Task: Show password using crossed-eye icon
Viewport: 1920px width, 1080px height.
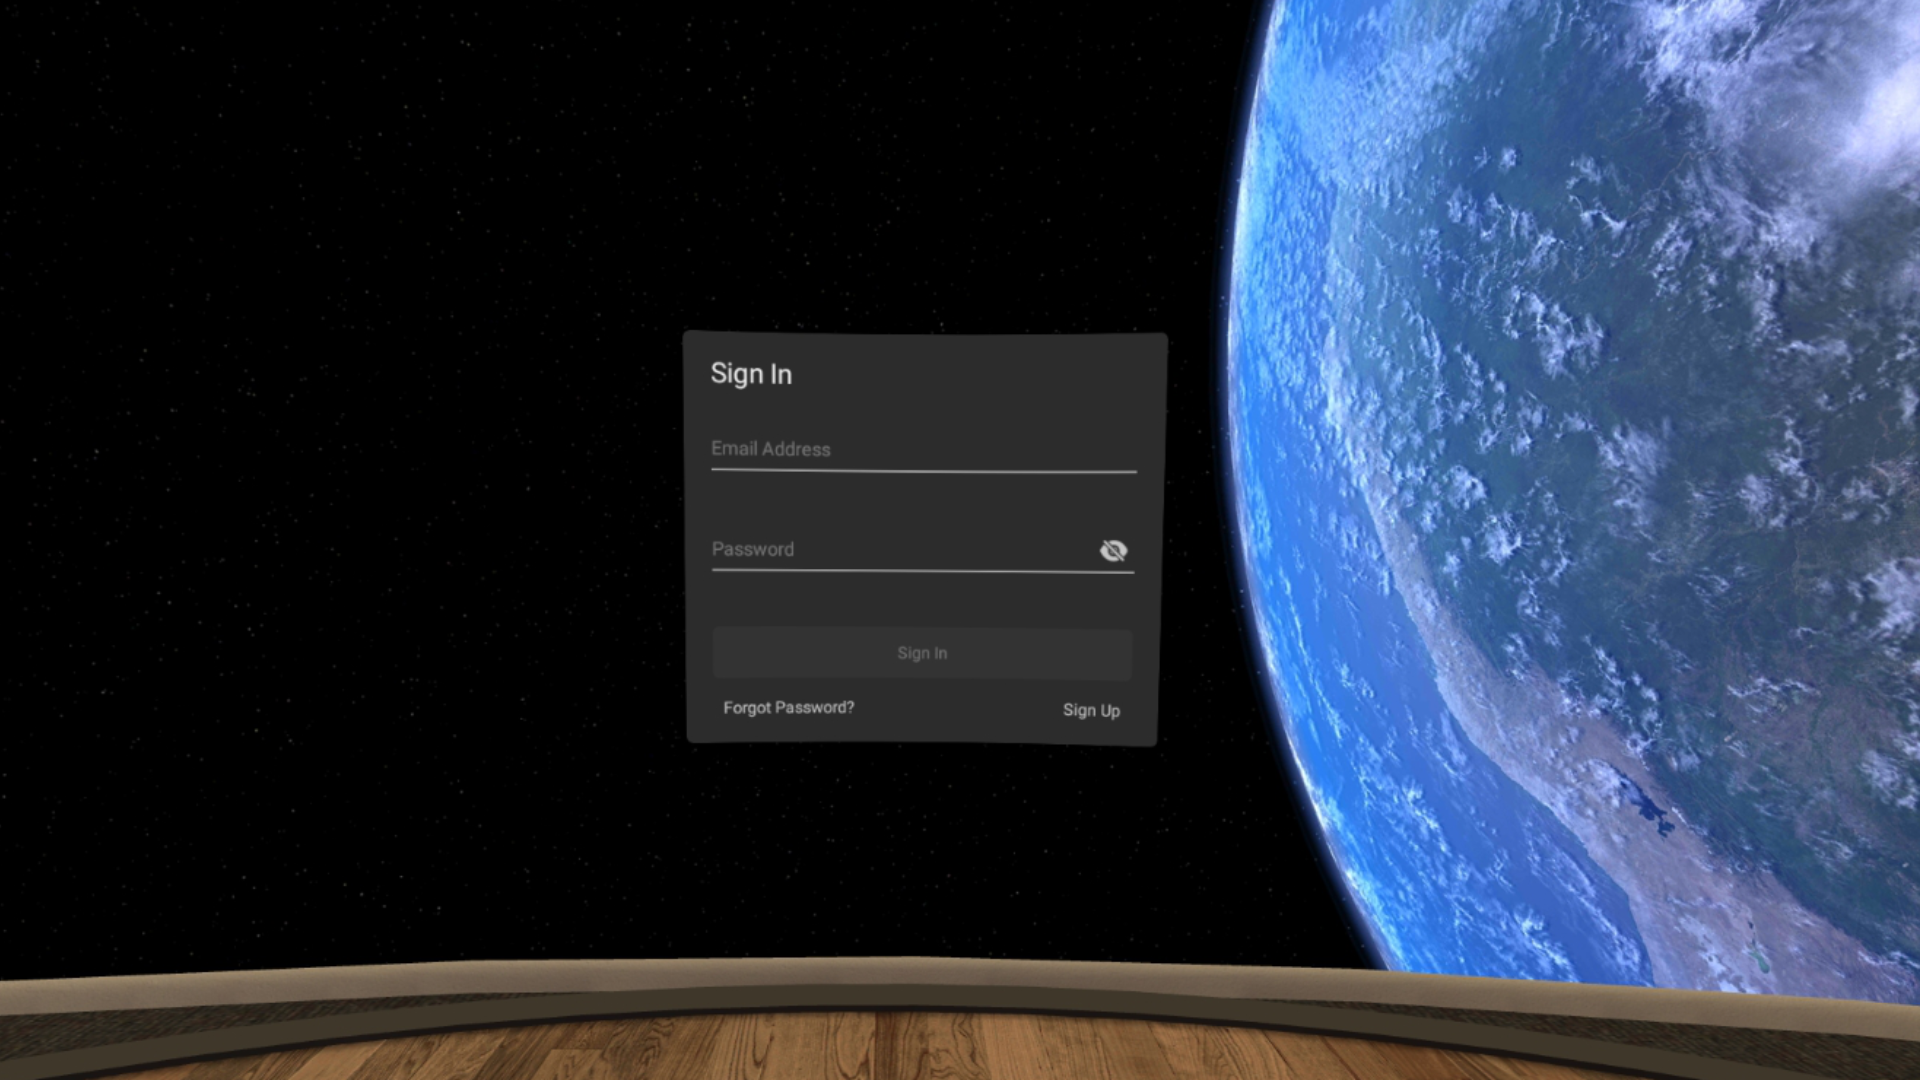Action: coord(1113,551)
